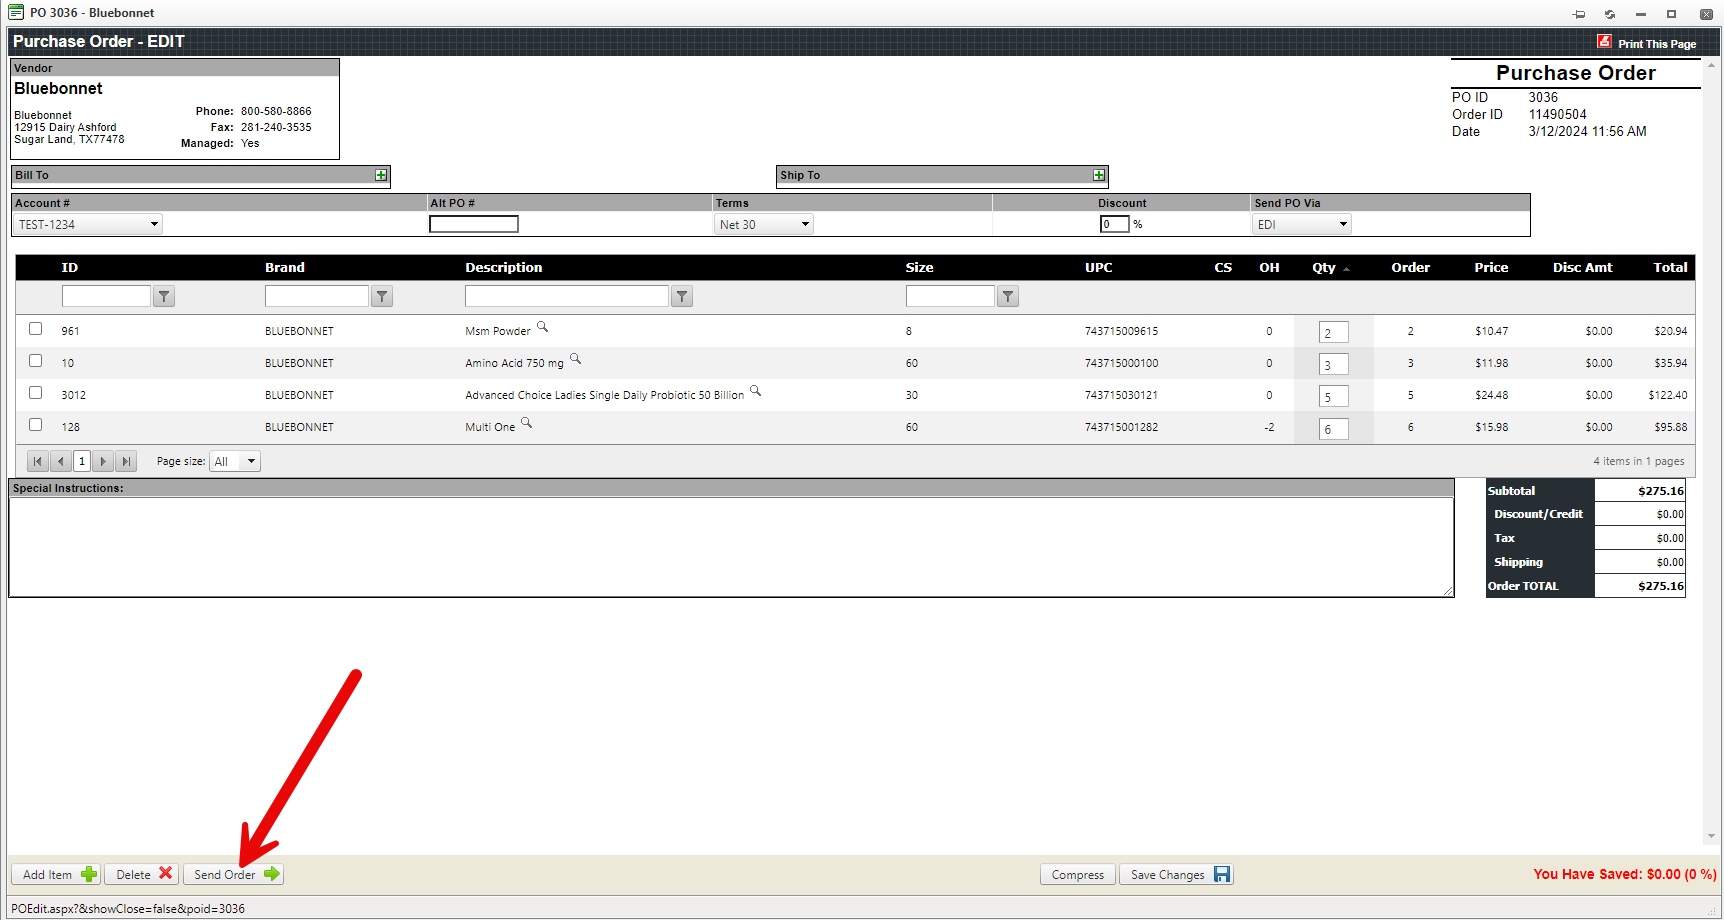The image size is (1724, 920).
Task: Open the Page size dropdown
Action: [x=235, y=461]
